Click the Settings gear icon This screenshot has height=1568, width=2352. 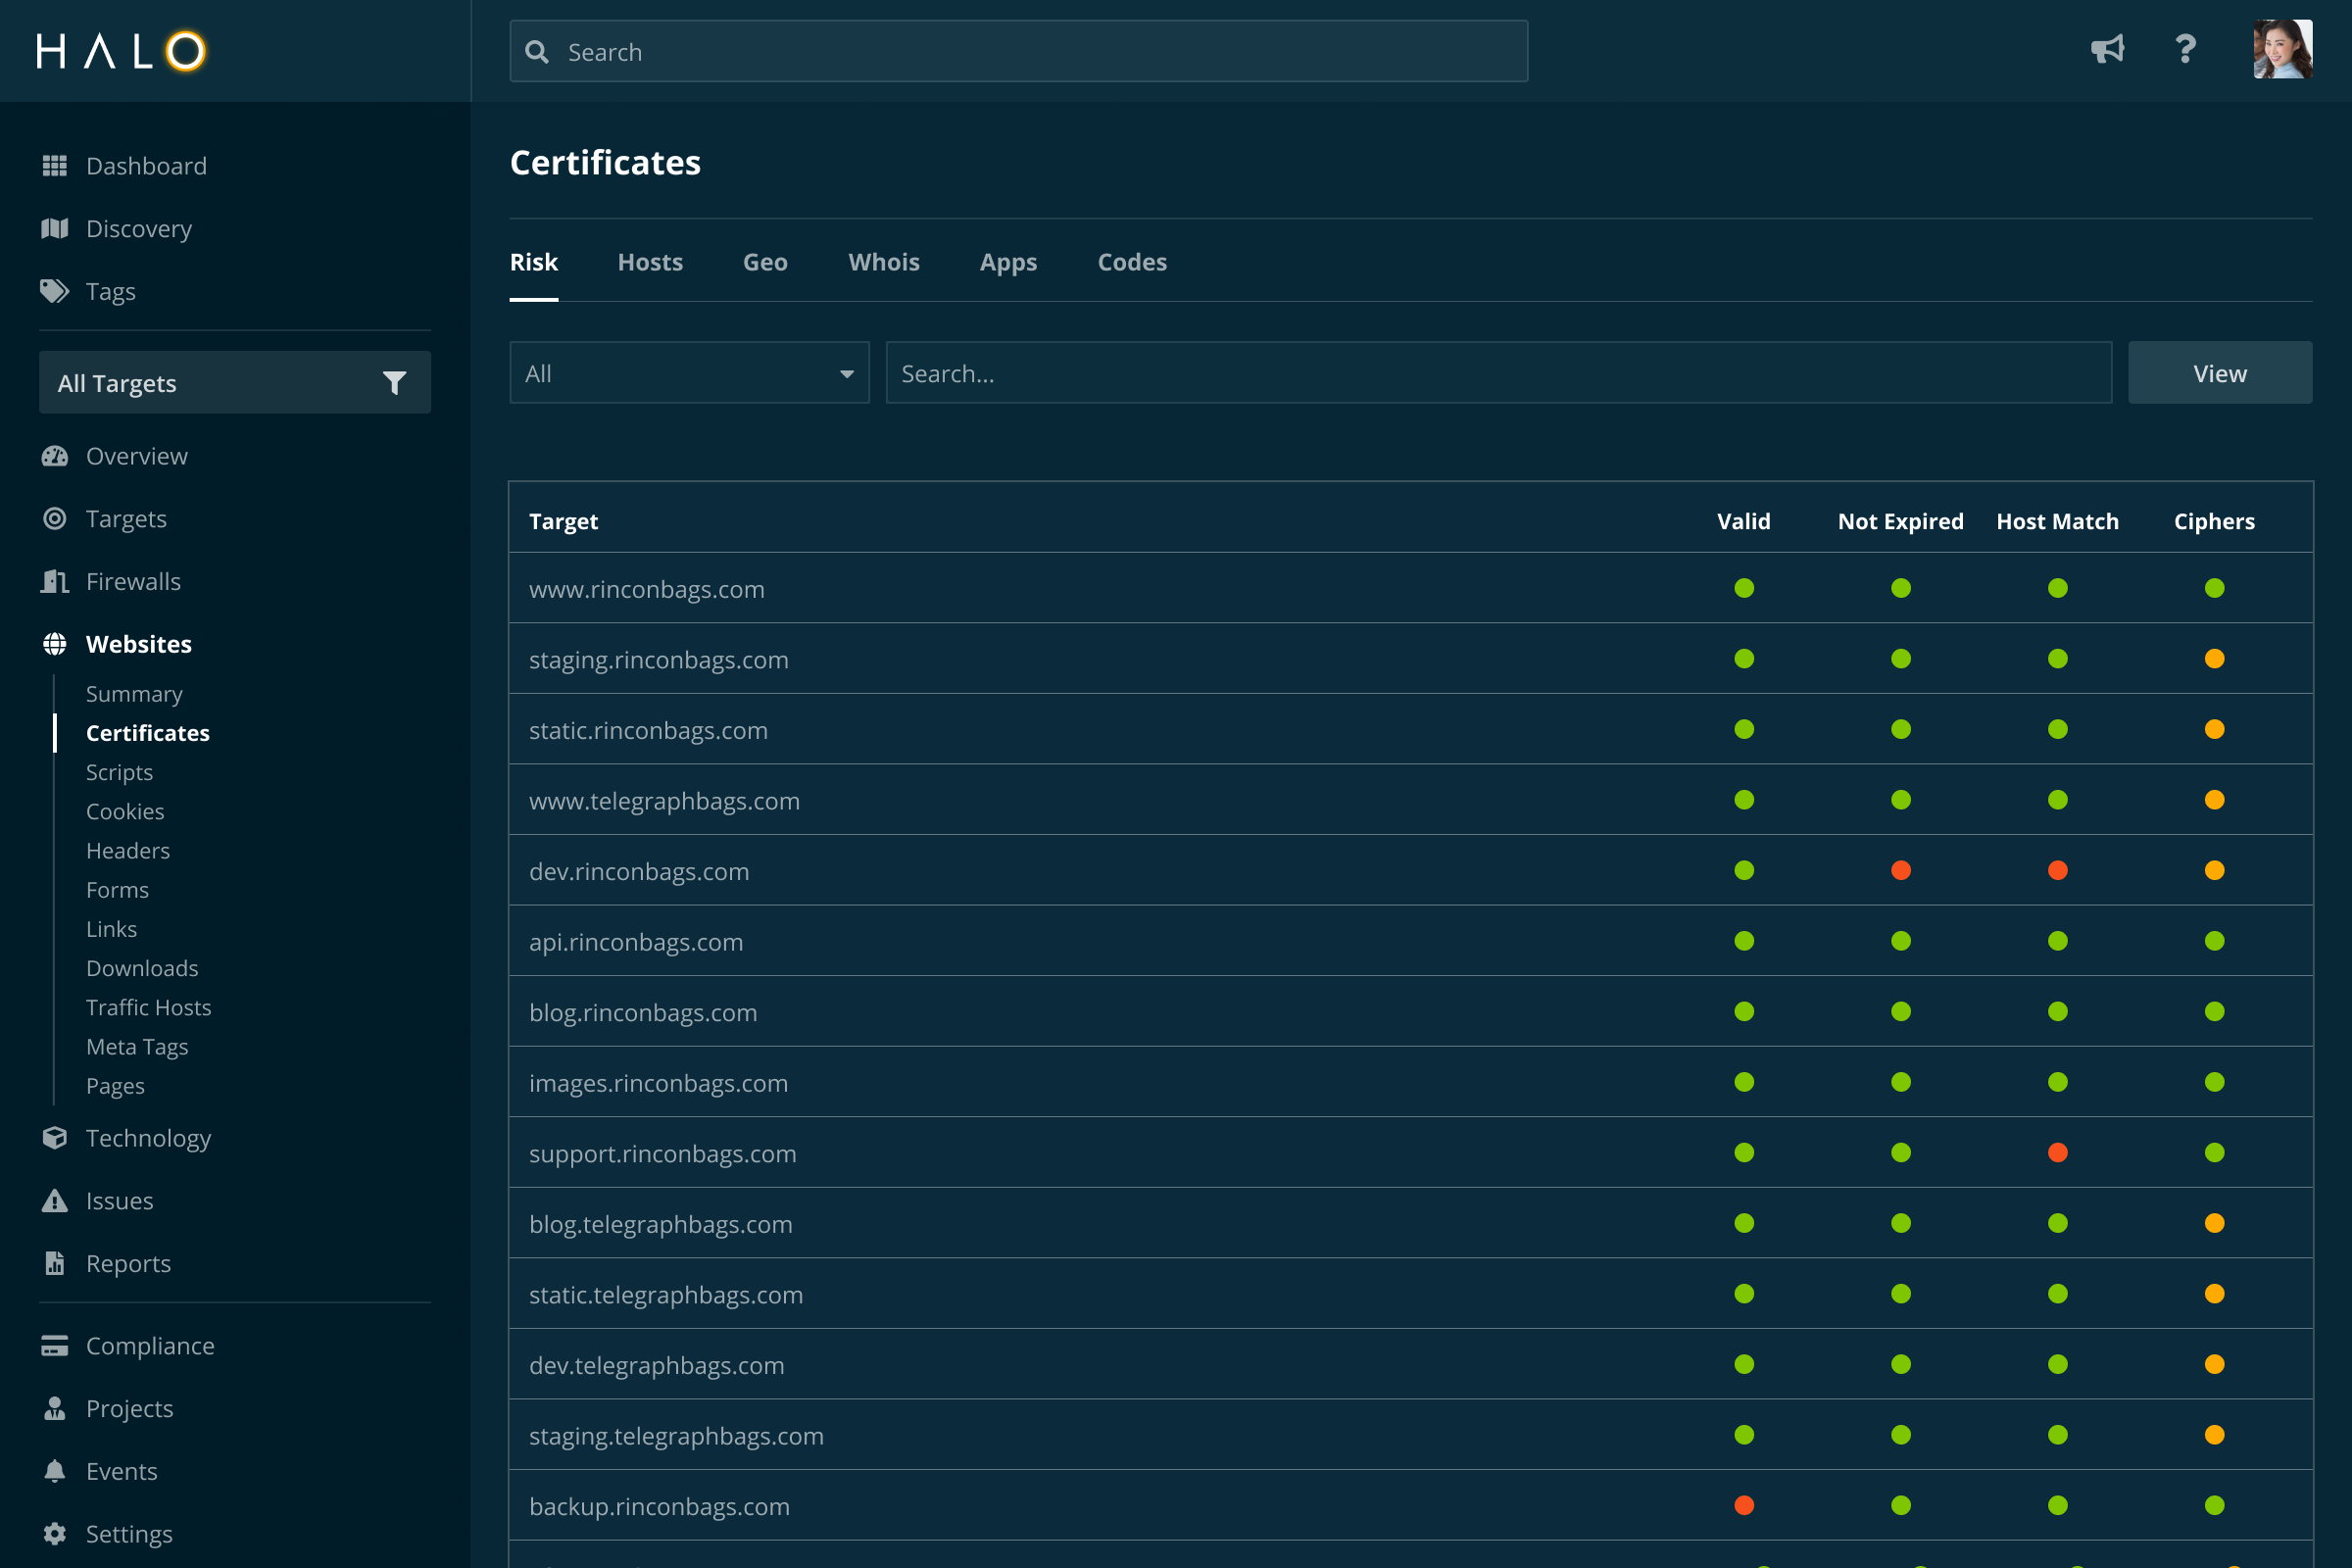pyautogui.click(x=55, y=1534)
